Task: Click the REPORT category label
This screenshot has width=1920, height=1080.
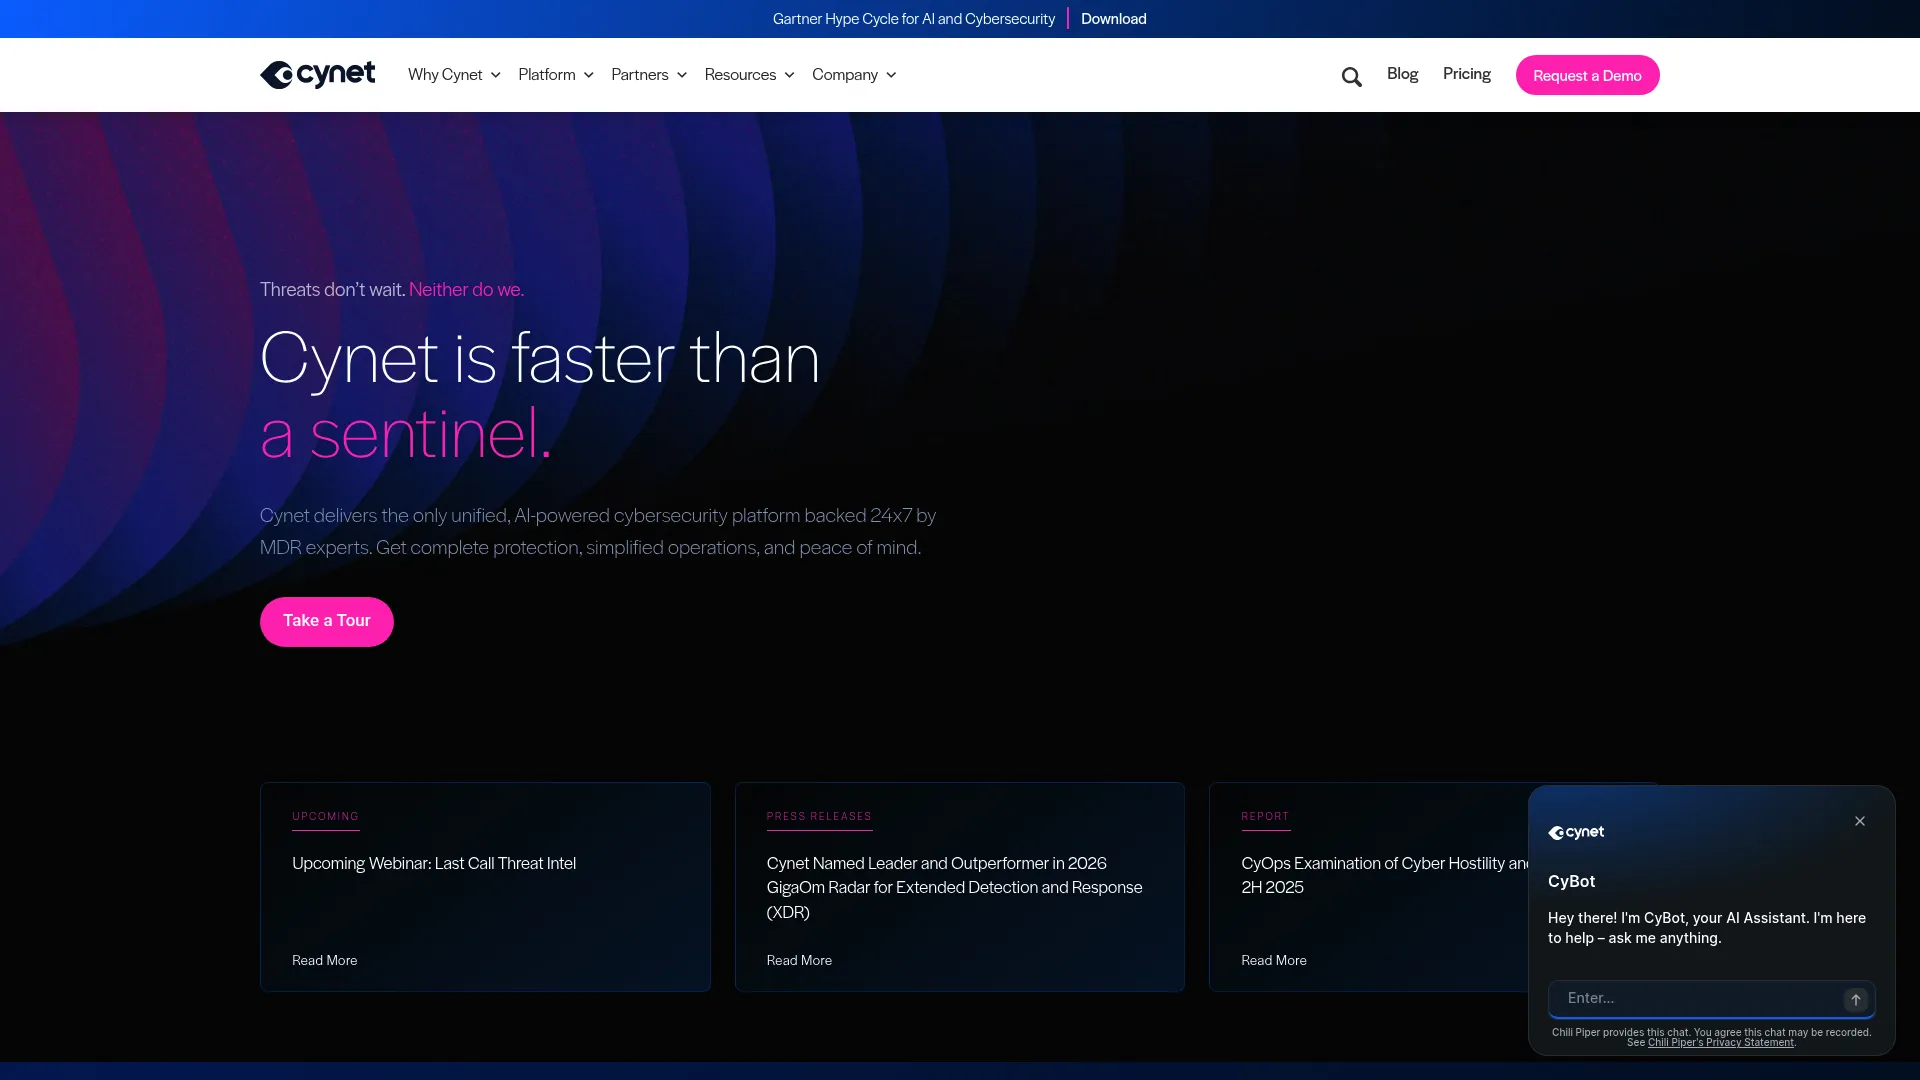Action: [x=1265, y=816]
